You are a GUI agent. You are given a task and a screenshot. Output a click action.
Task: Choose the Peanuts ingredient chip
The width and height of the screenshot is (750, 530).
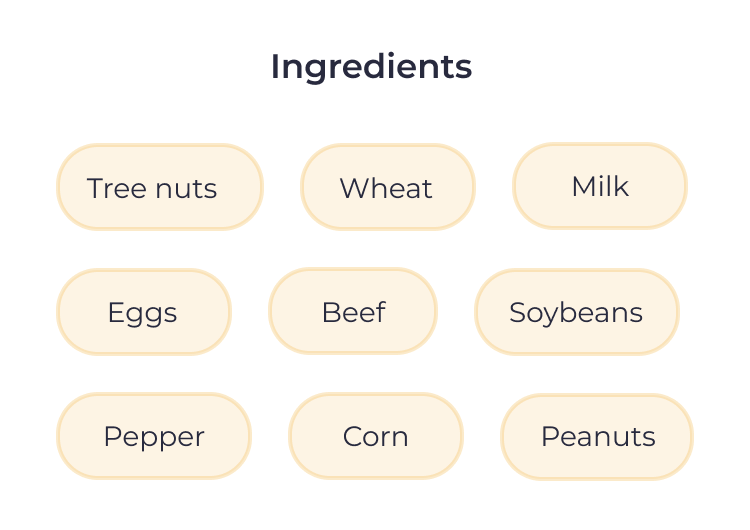[x=597, y=437]
